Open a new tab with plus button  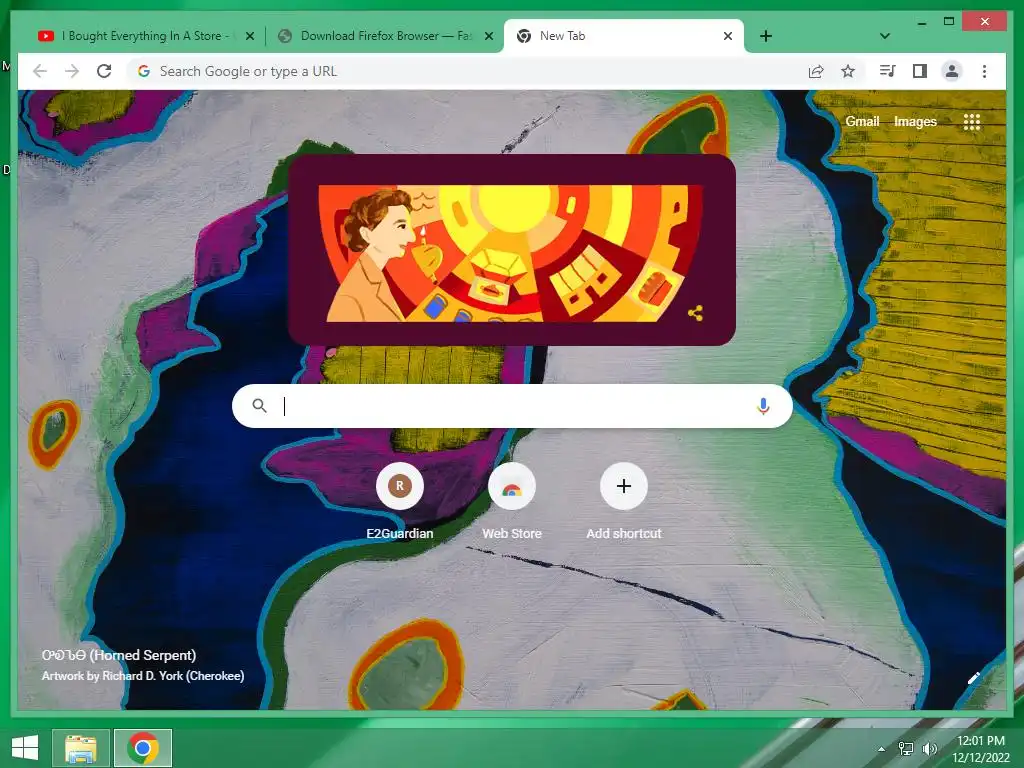[x=766, y=36]
